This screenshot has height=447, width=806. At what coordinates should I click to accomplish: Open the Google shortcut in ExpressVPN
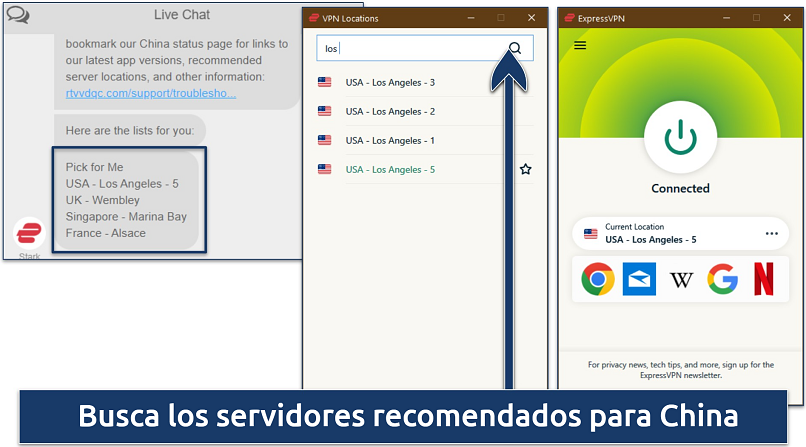pyautogui.click(x=722, y=279)
